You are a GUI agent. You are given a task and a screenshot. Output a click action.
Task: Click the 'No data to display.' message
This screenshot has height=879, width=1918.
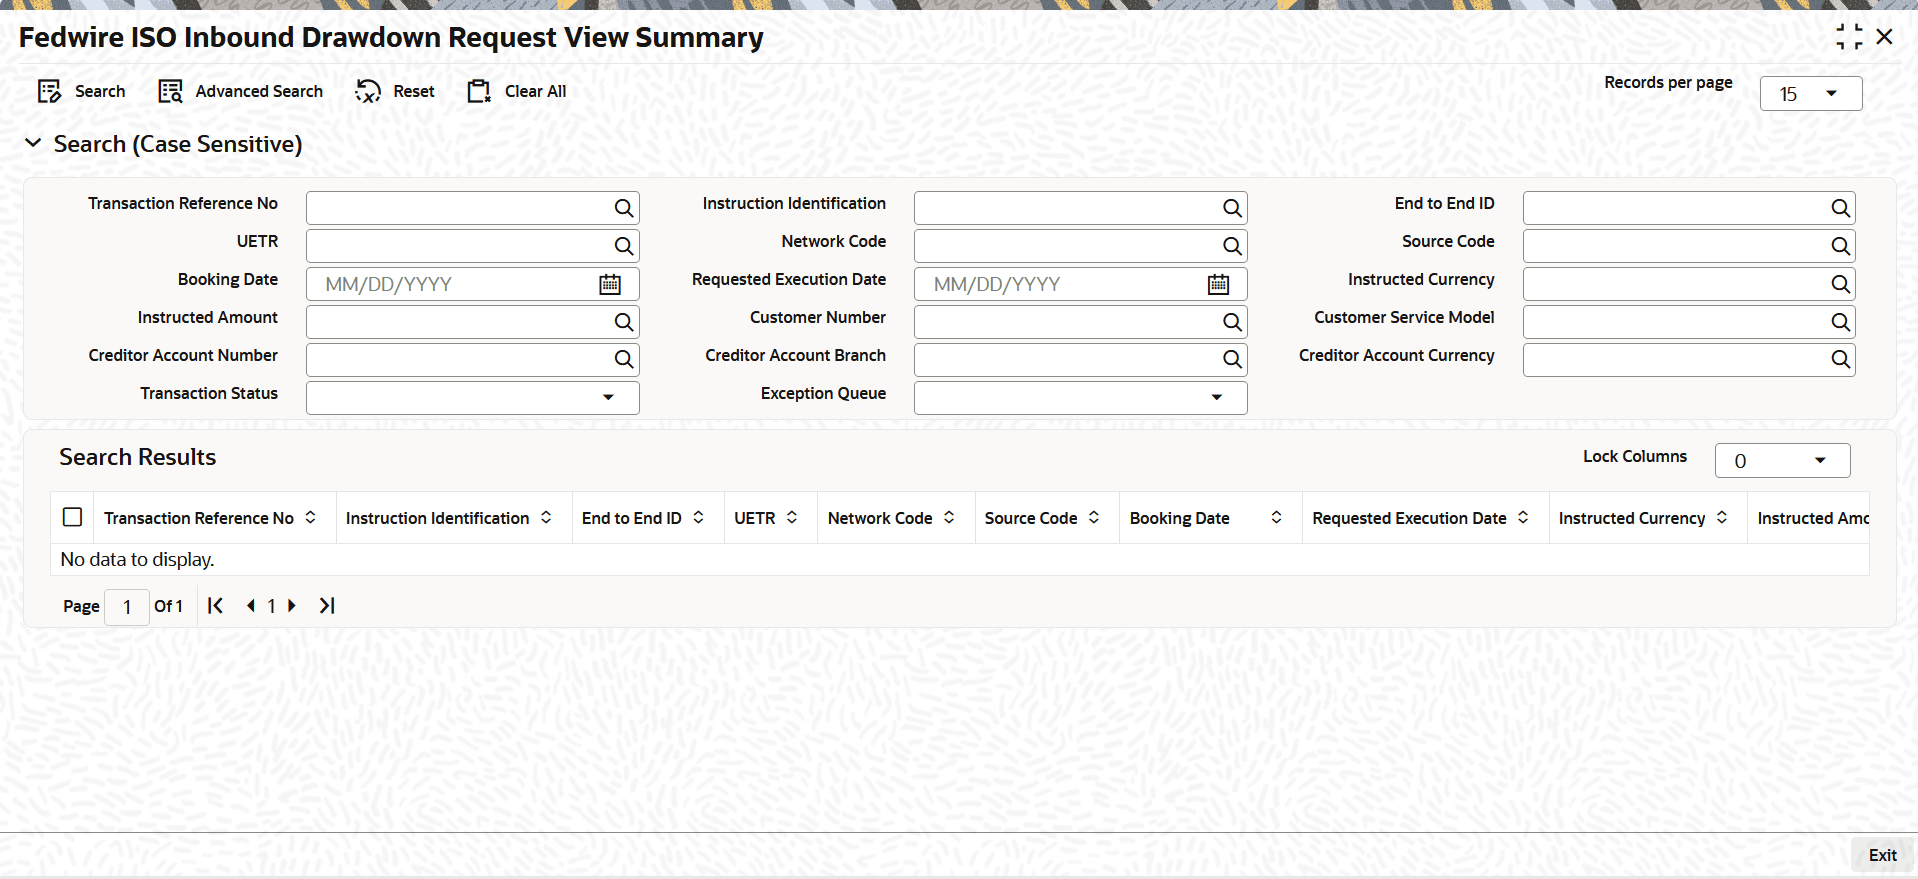[x=137, y=559]
